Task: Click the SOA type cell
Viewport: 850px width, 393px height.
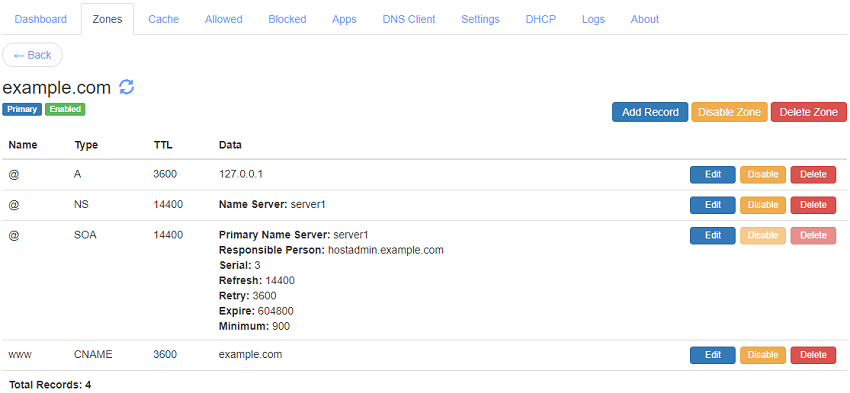Action: click(85, 235)
